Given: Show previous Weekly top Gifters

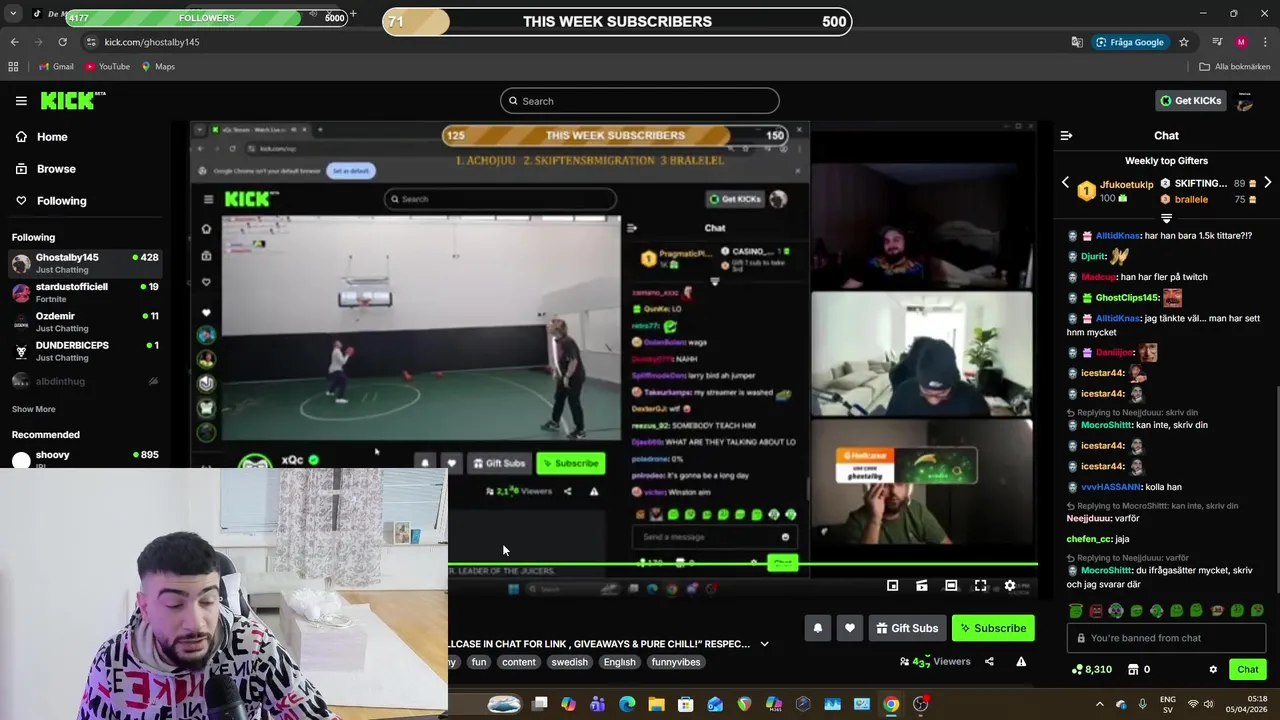Looking at the screenshot, I should (x=1065, y=183).
